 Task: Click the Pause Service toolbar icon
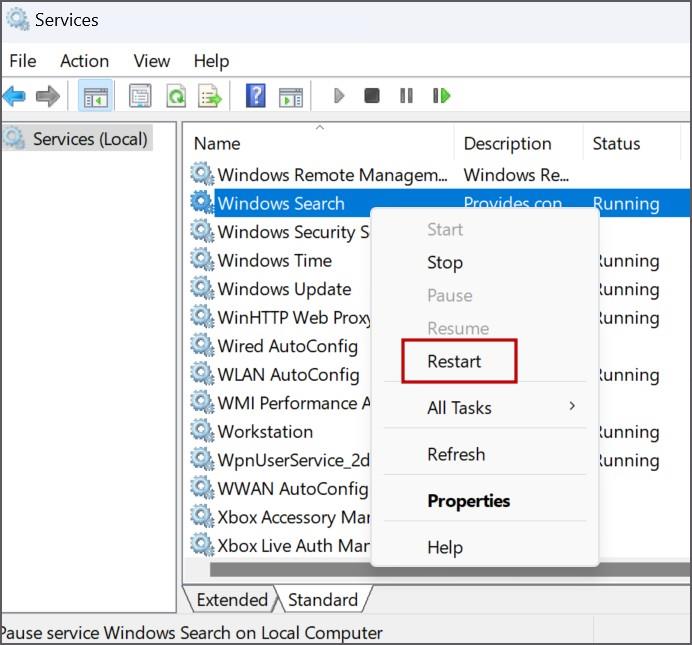click(x=406, y=96)
